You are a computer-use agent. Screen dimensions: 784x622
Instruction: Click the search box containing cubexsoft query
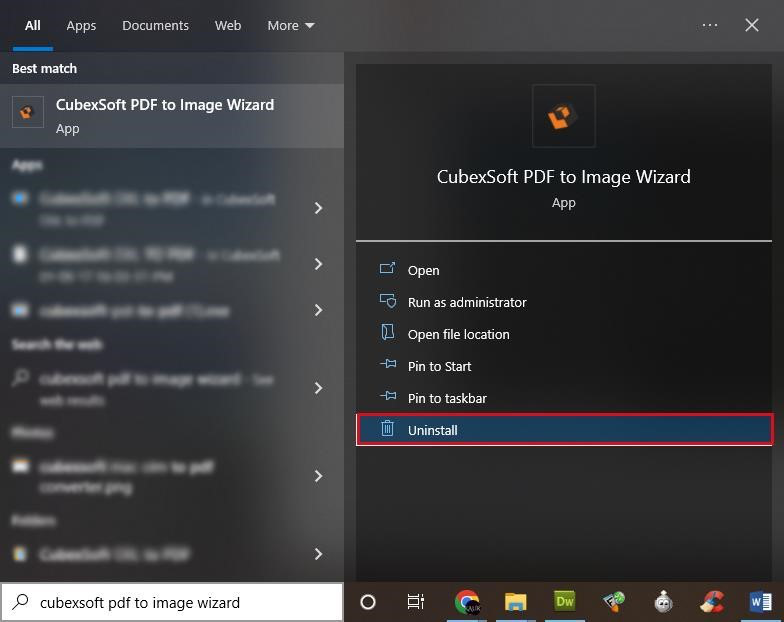coord(172,602)
